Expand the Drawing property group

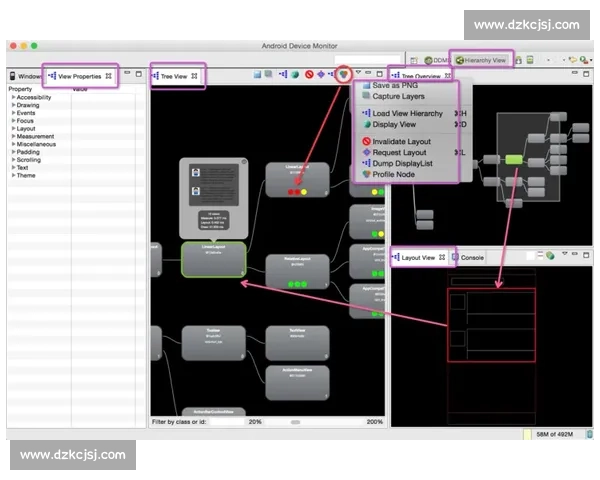[x=13, y=105]
